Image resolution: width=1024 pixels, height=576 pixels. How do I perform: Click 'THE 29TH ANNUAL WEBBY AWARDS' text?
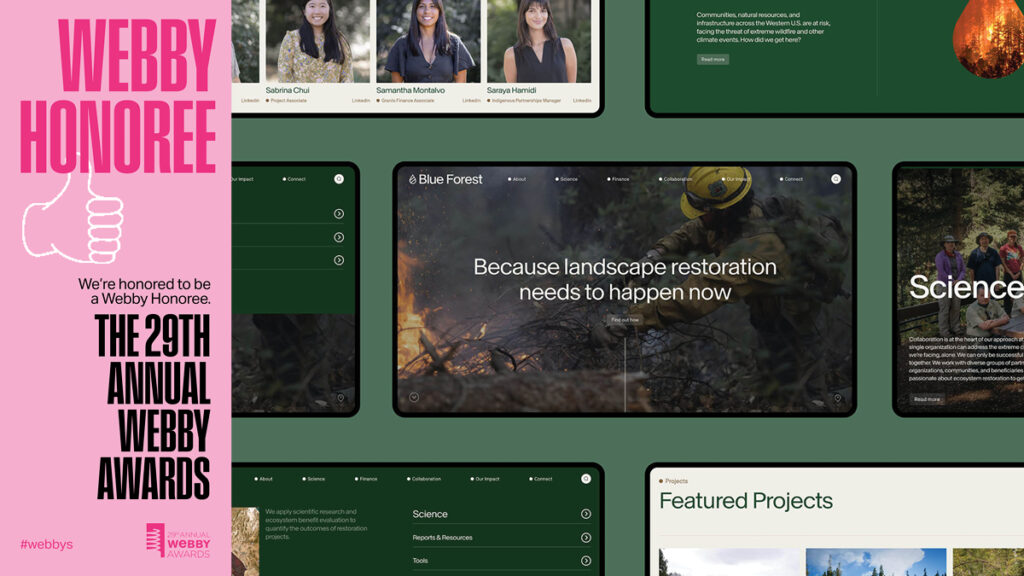(x=153, y=407)
